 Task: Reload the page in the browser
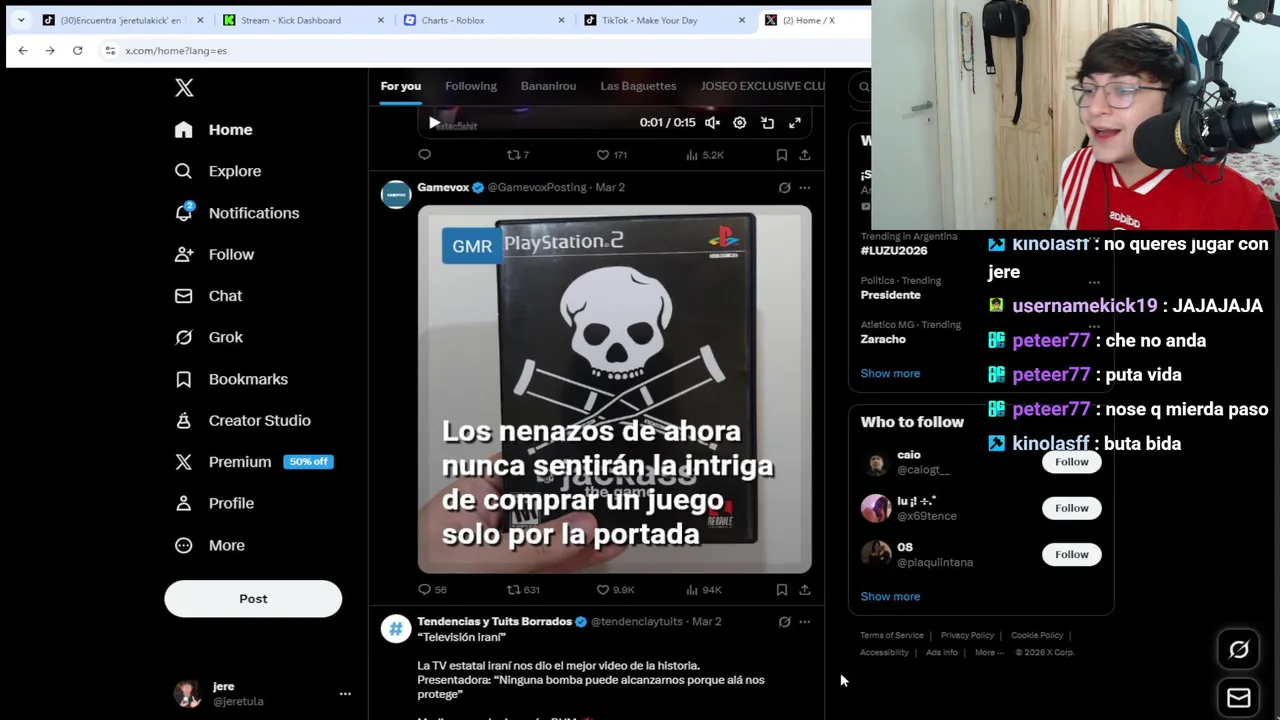[x=77, y=50]
